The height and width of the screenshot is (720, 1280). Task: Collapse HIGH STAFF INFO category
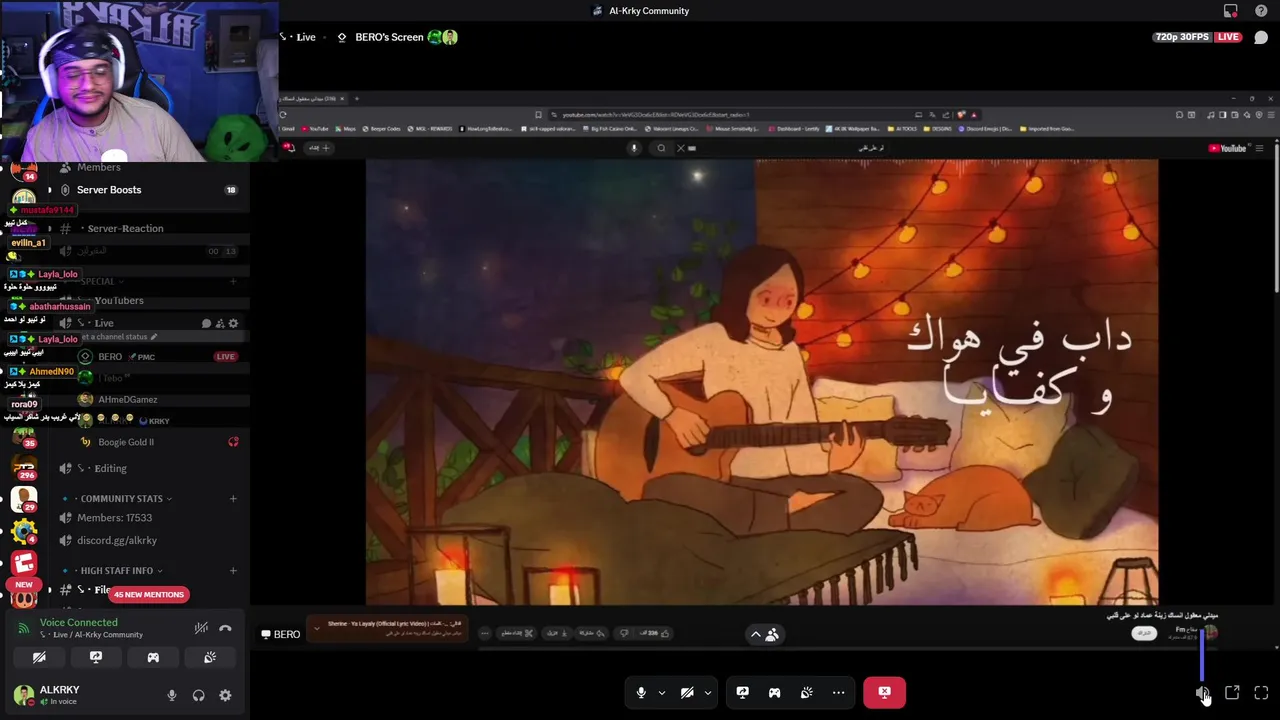click(117, 570)
